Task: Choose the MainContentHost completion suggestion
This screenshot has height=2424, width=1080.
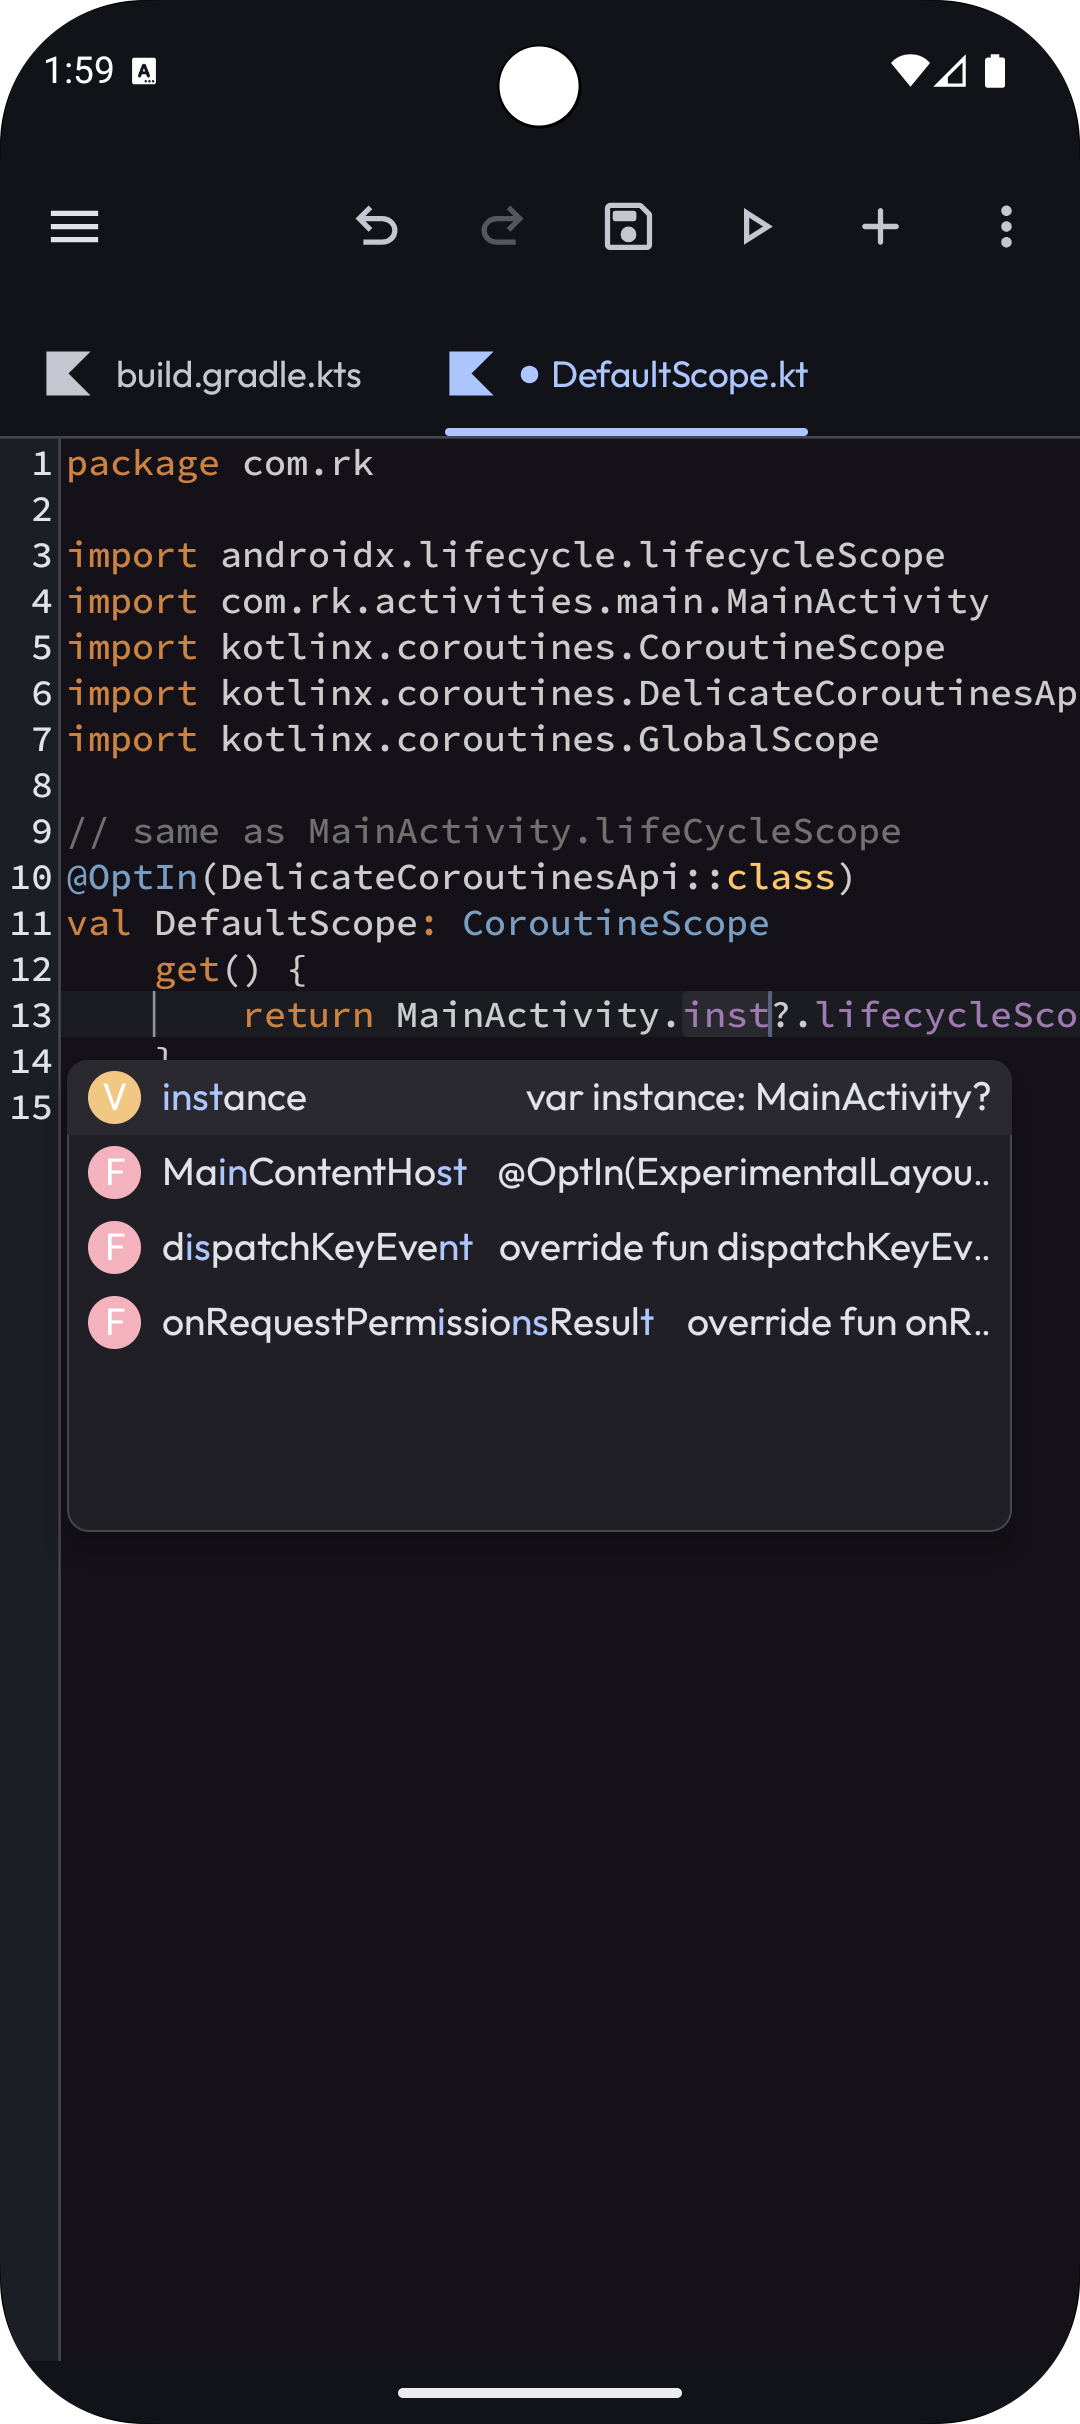Action: [x=539, y=1172]
